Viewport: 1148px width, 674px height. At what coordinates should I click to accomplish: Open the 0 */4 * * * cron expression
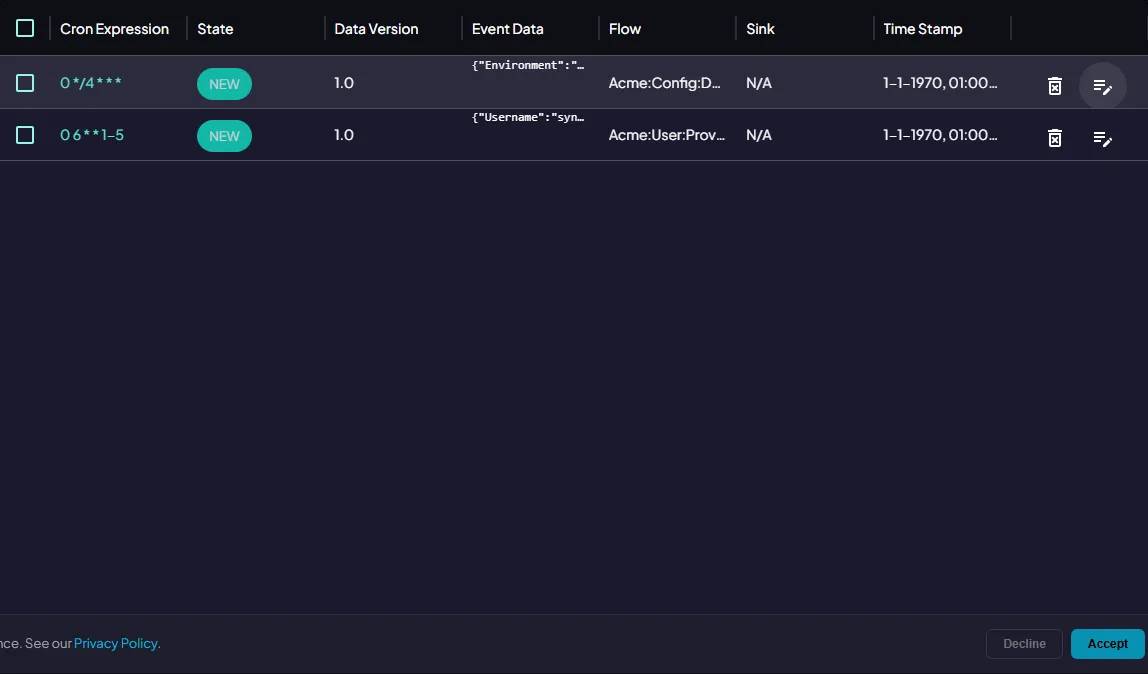91,83
